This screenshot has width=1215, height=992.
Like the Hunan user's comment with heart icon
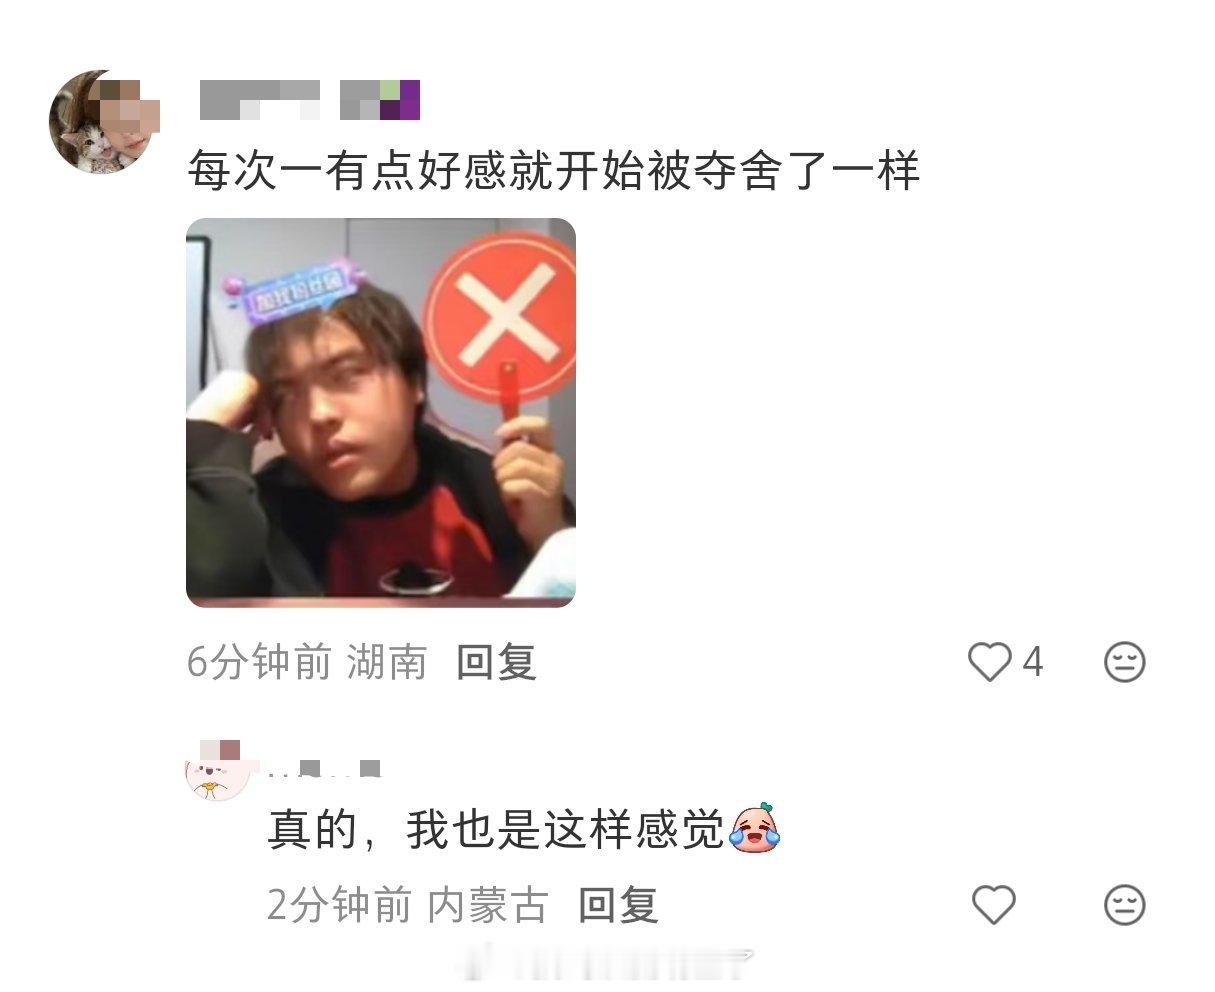pos(990,662)
